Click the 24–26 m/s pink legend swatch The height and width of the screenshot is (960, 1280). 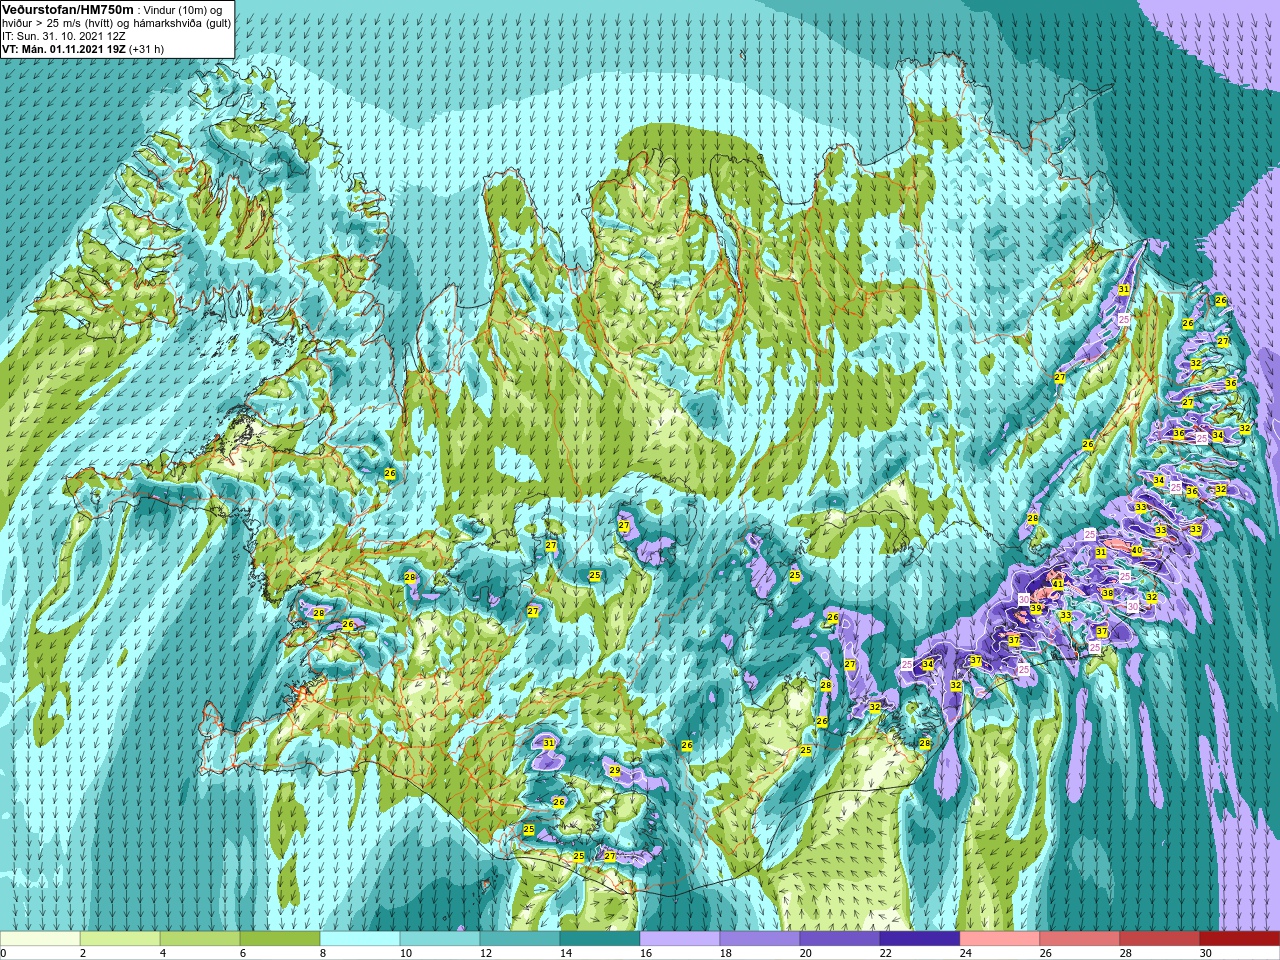click(x=1000, y=939)
